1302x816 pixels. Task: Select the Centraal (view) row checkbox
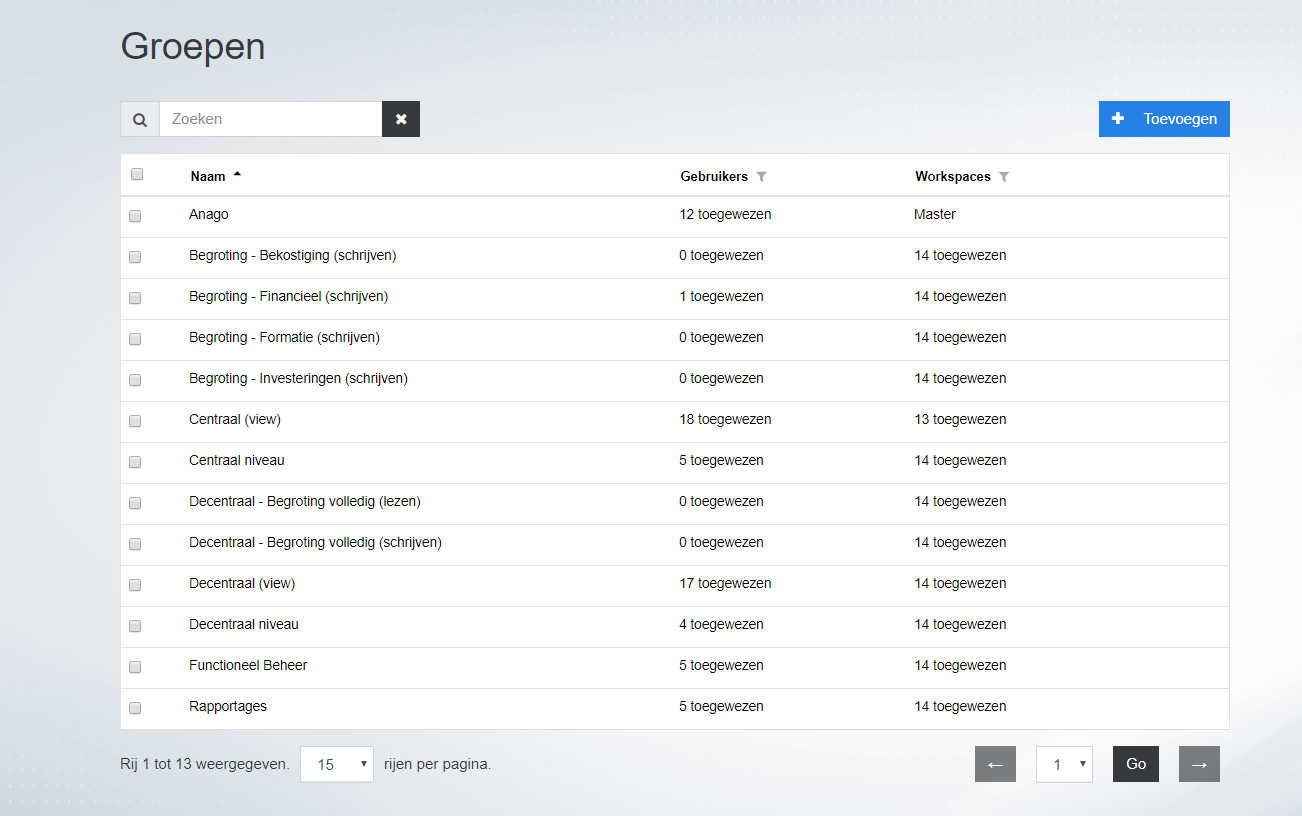coord(135,421)
